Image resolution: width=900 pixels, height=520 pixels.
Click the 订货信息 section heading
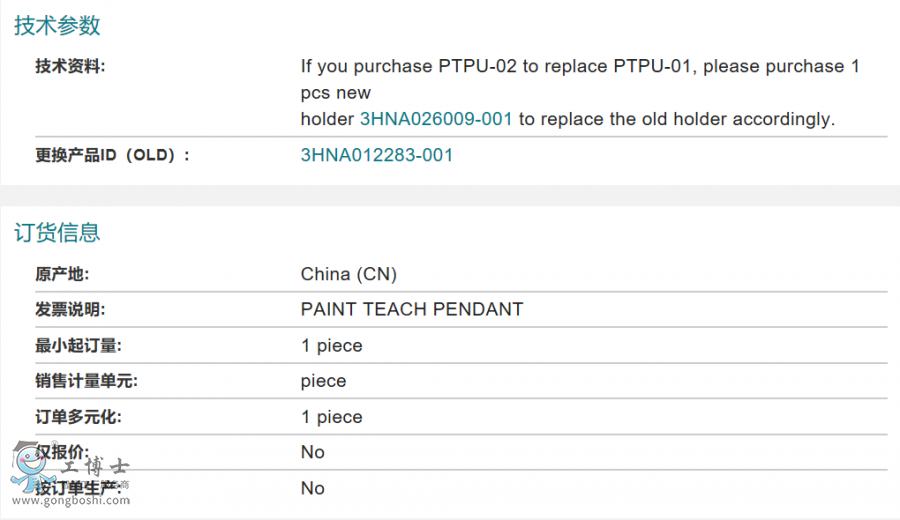click(57, 232)
